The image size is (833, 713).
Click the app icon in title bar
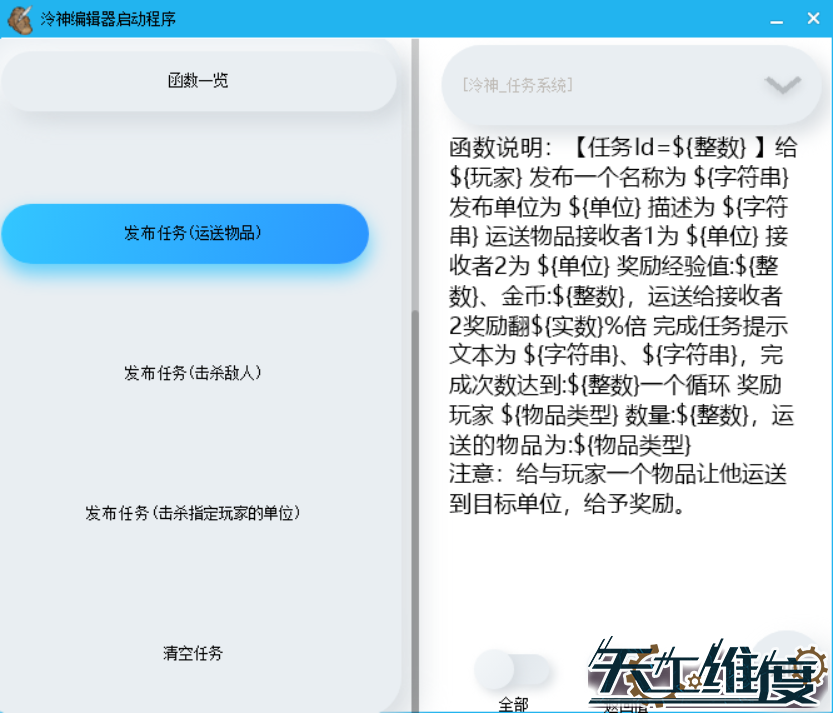click(x=18, y=18)
